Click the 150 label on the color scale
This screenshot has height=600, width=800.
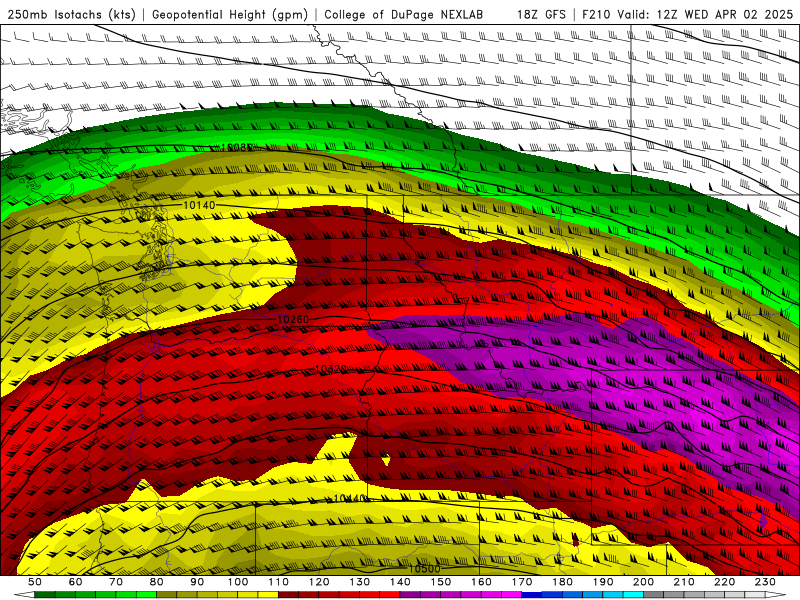coord(441,582)
